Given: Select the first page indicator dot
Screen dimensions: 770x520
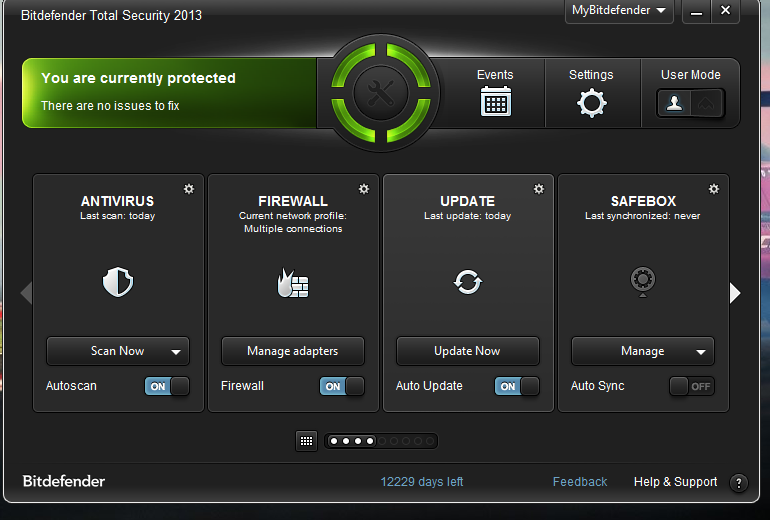Looking at the screenshot, I should (334, 441).
